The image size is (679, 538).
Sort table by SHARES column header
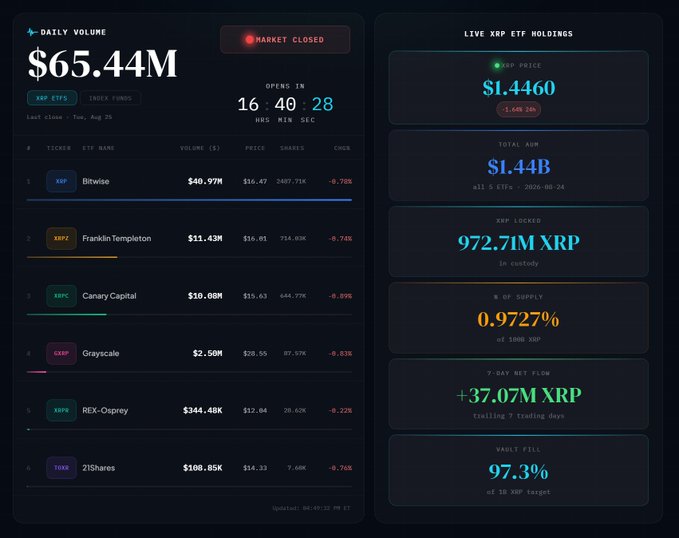pos(292,148)
